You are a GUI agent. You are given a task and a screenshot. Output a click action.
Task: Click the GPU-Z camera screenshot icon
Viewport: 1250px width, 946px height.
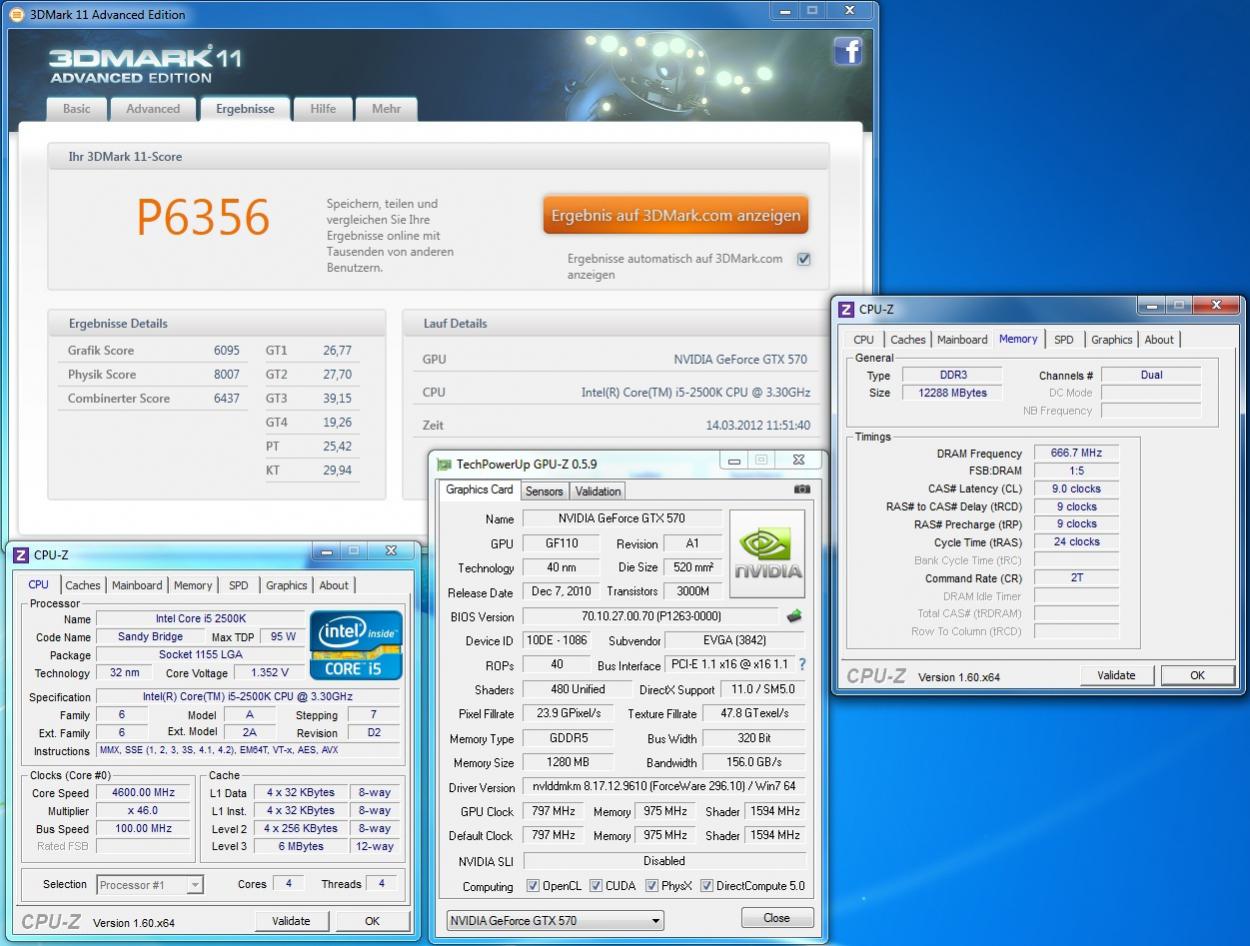click(802, 490)
